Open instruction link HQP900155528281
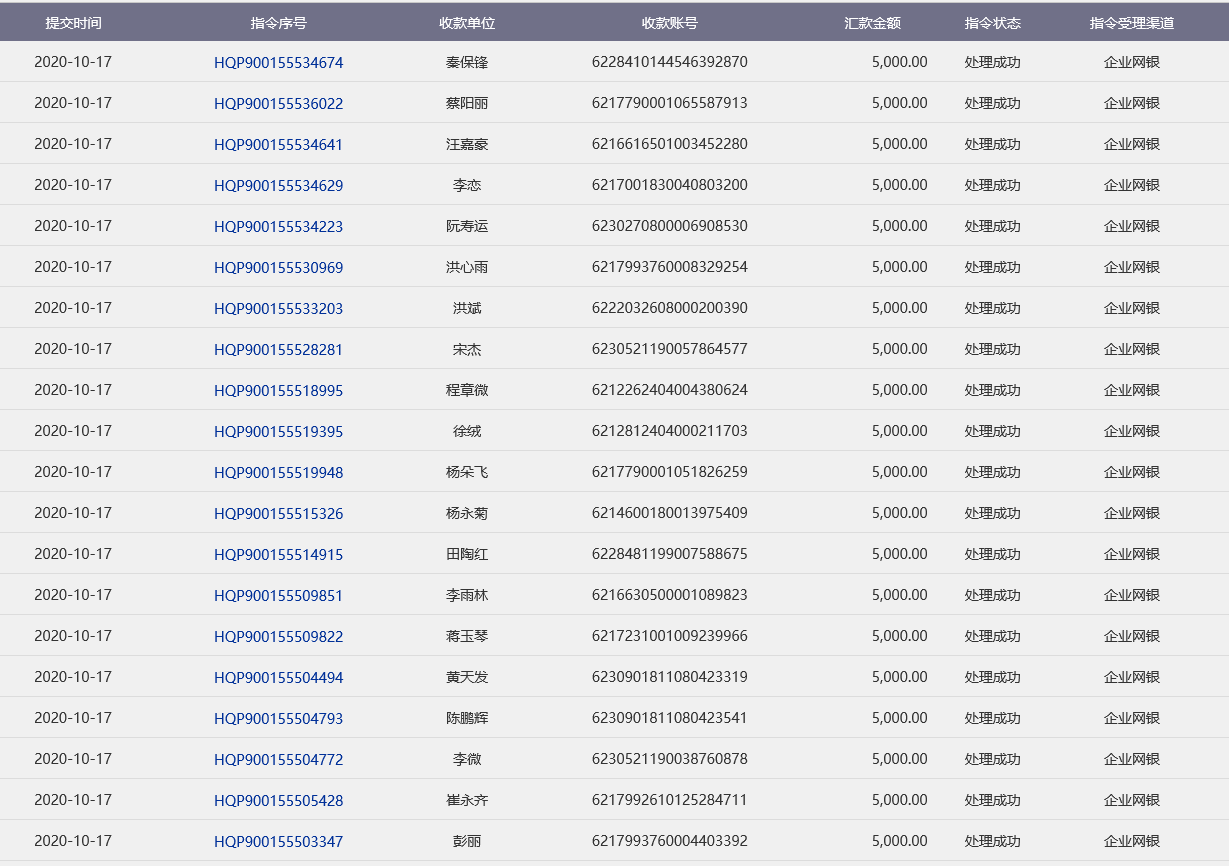Screen dimensions: 1229x866 tap(278, 350)
